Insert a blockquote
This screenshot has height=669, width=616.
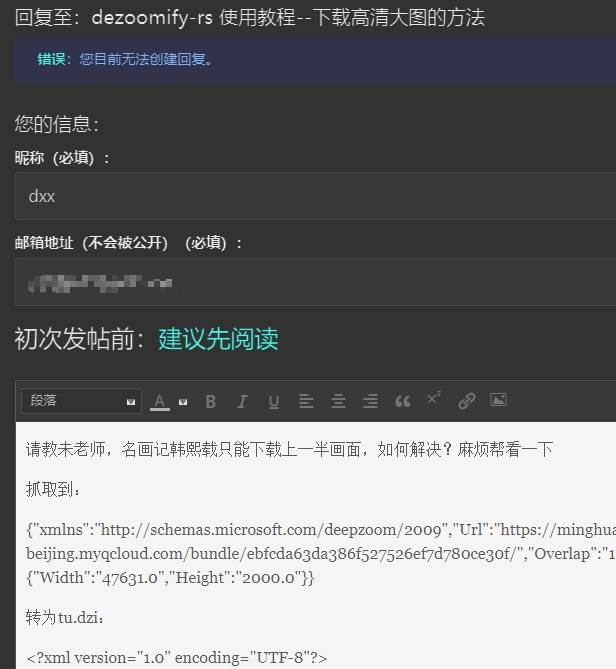pos(402,401)
